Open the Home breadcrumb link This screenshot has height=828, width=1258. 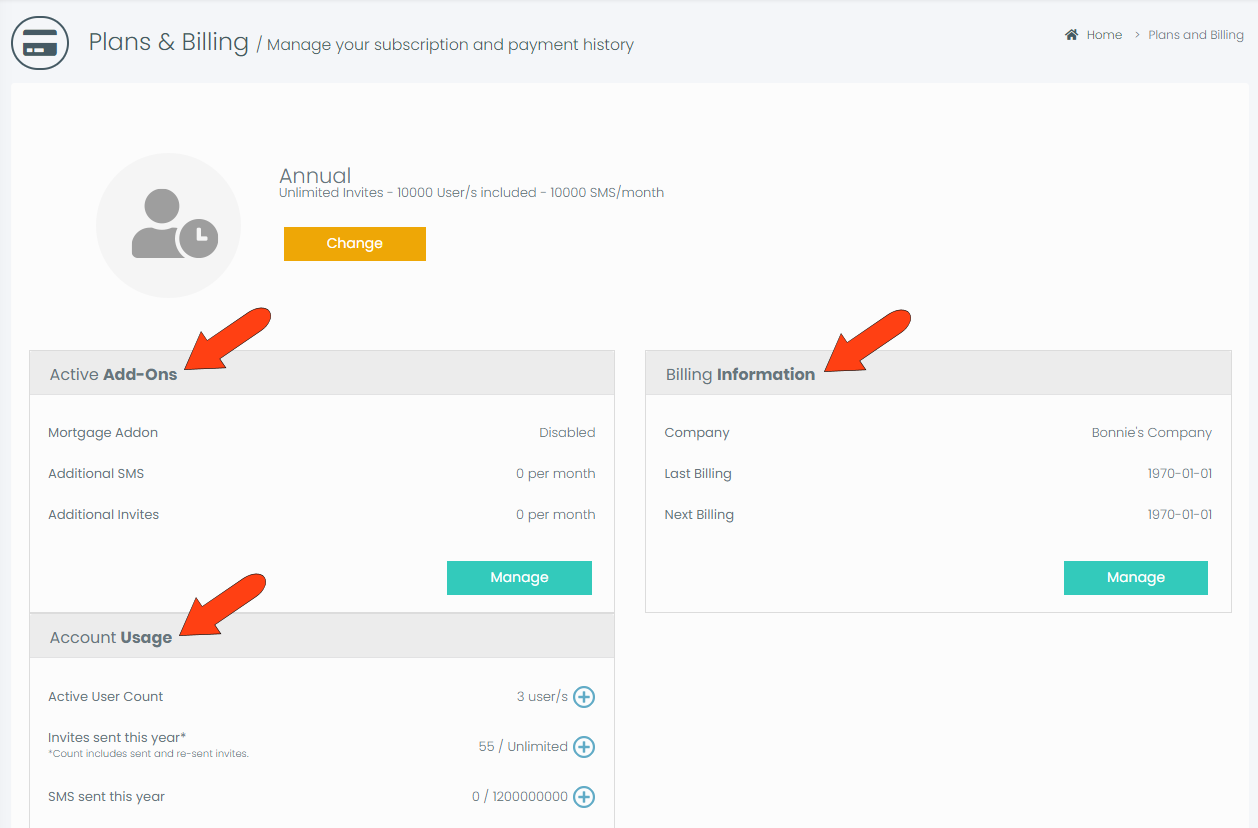pyautogui.click(x=1104, y=34)
